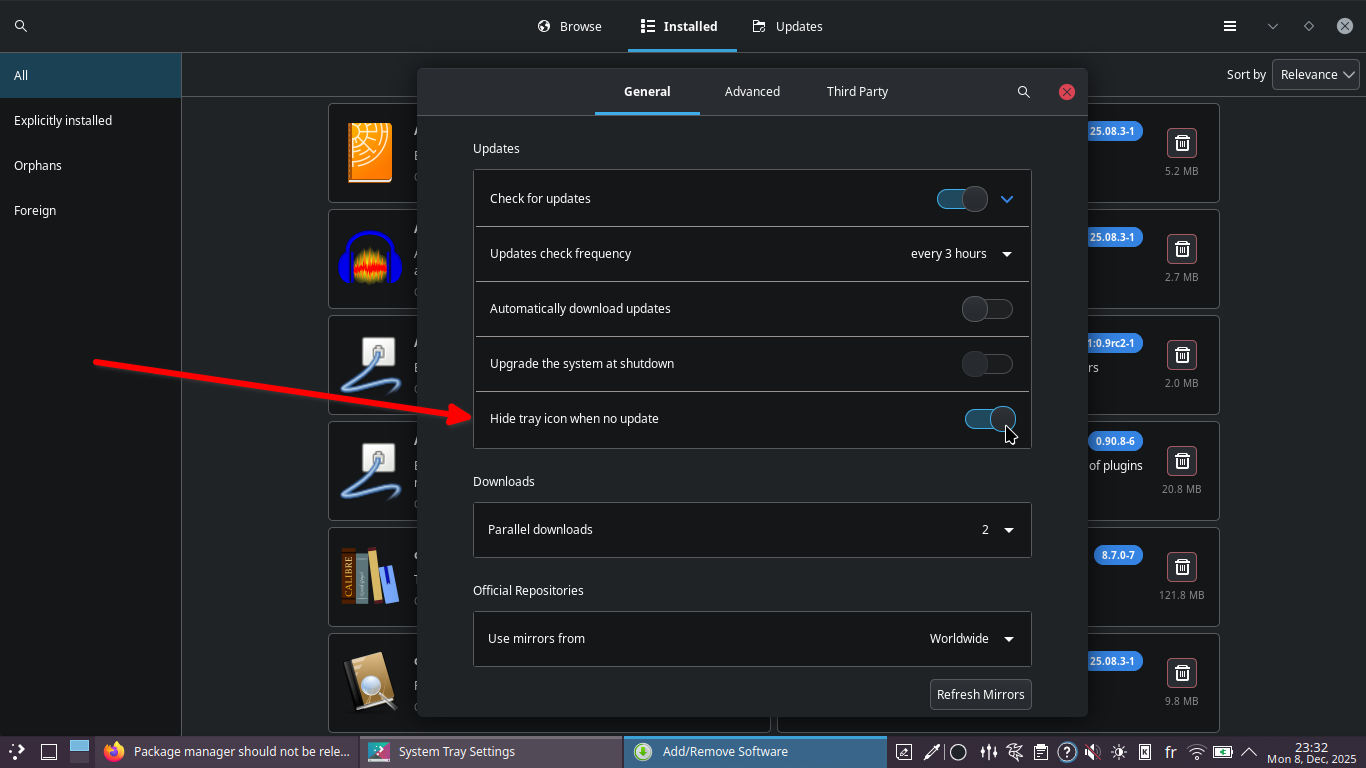Screen dimensions: 1366x768
Task: Click the search icon in preferences dialog
Action: [1023, 92]
